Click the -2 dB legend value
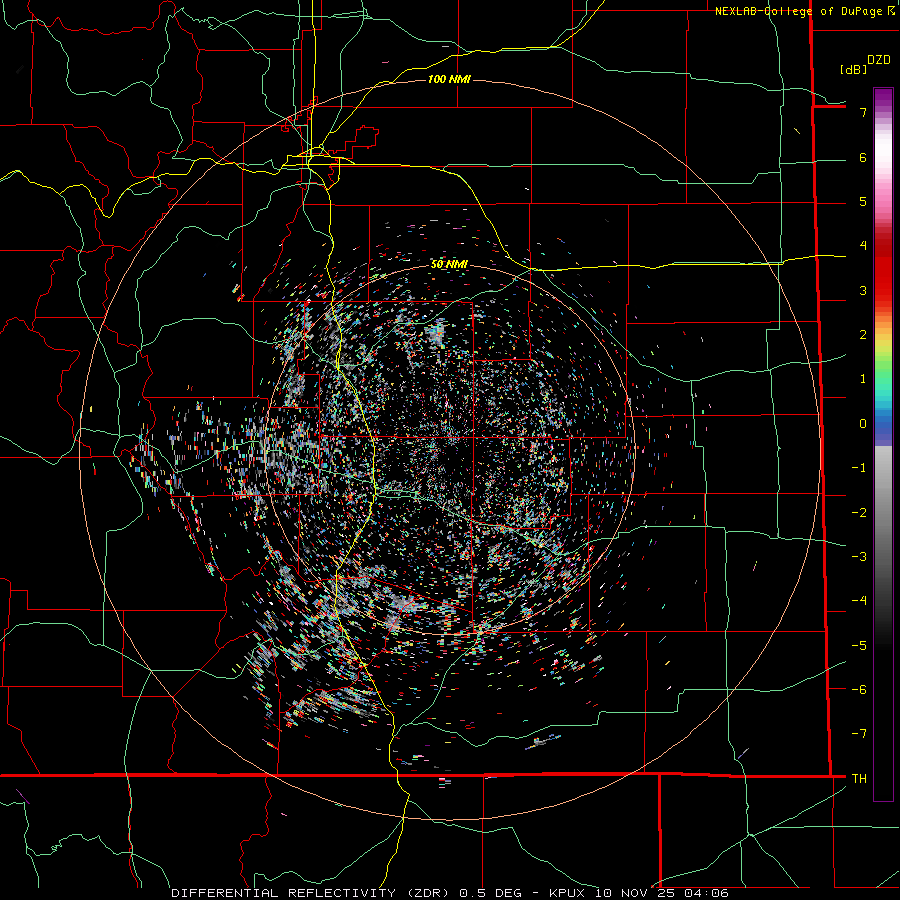900x900 pixels. tap(859, 513)
